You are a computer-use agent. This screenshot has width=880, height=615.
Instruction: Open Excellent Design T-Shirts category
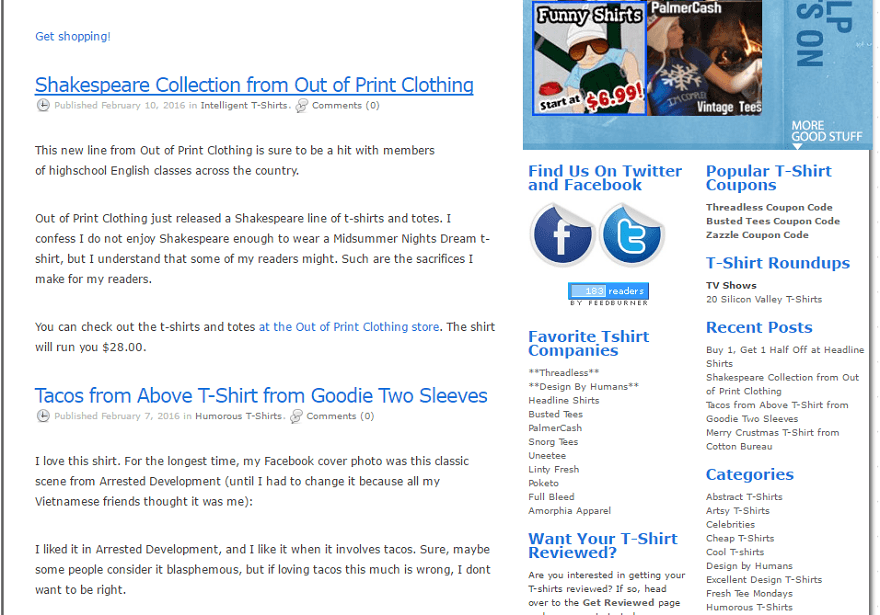point(764,580)
